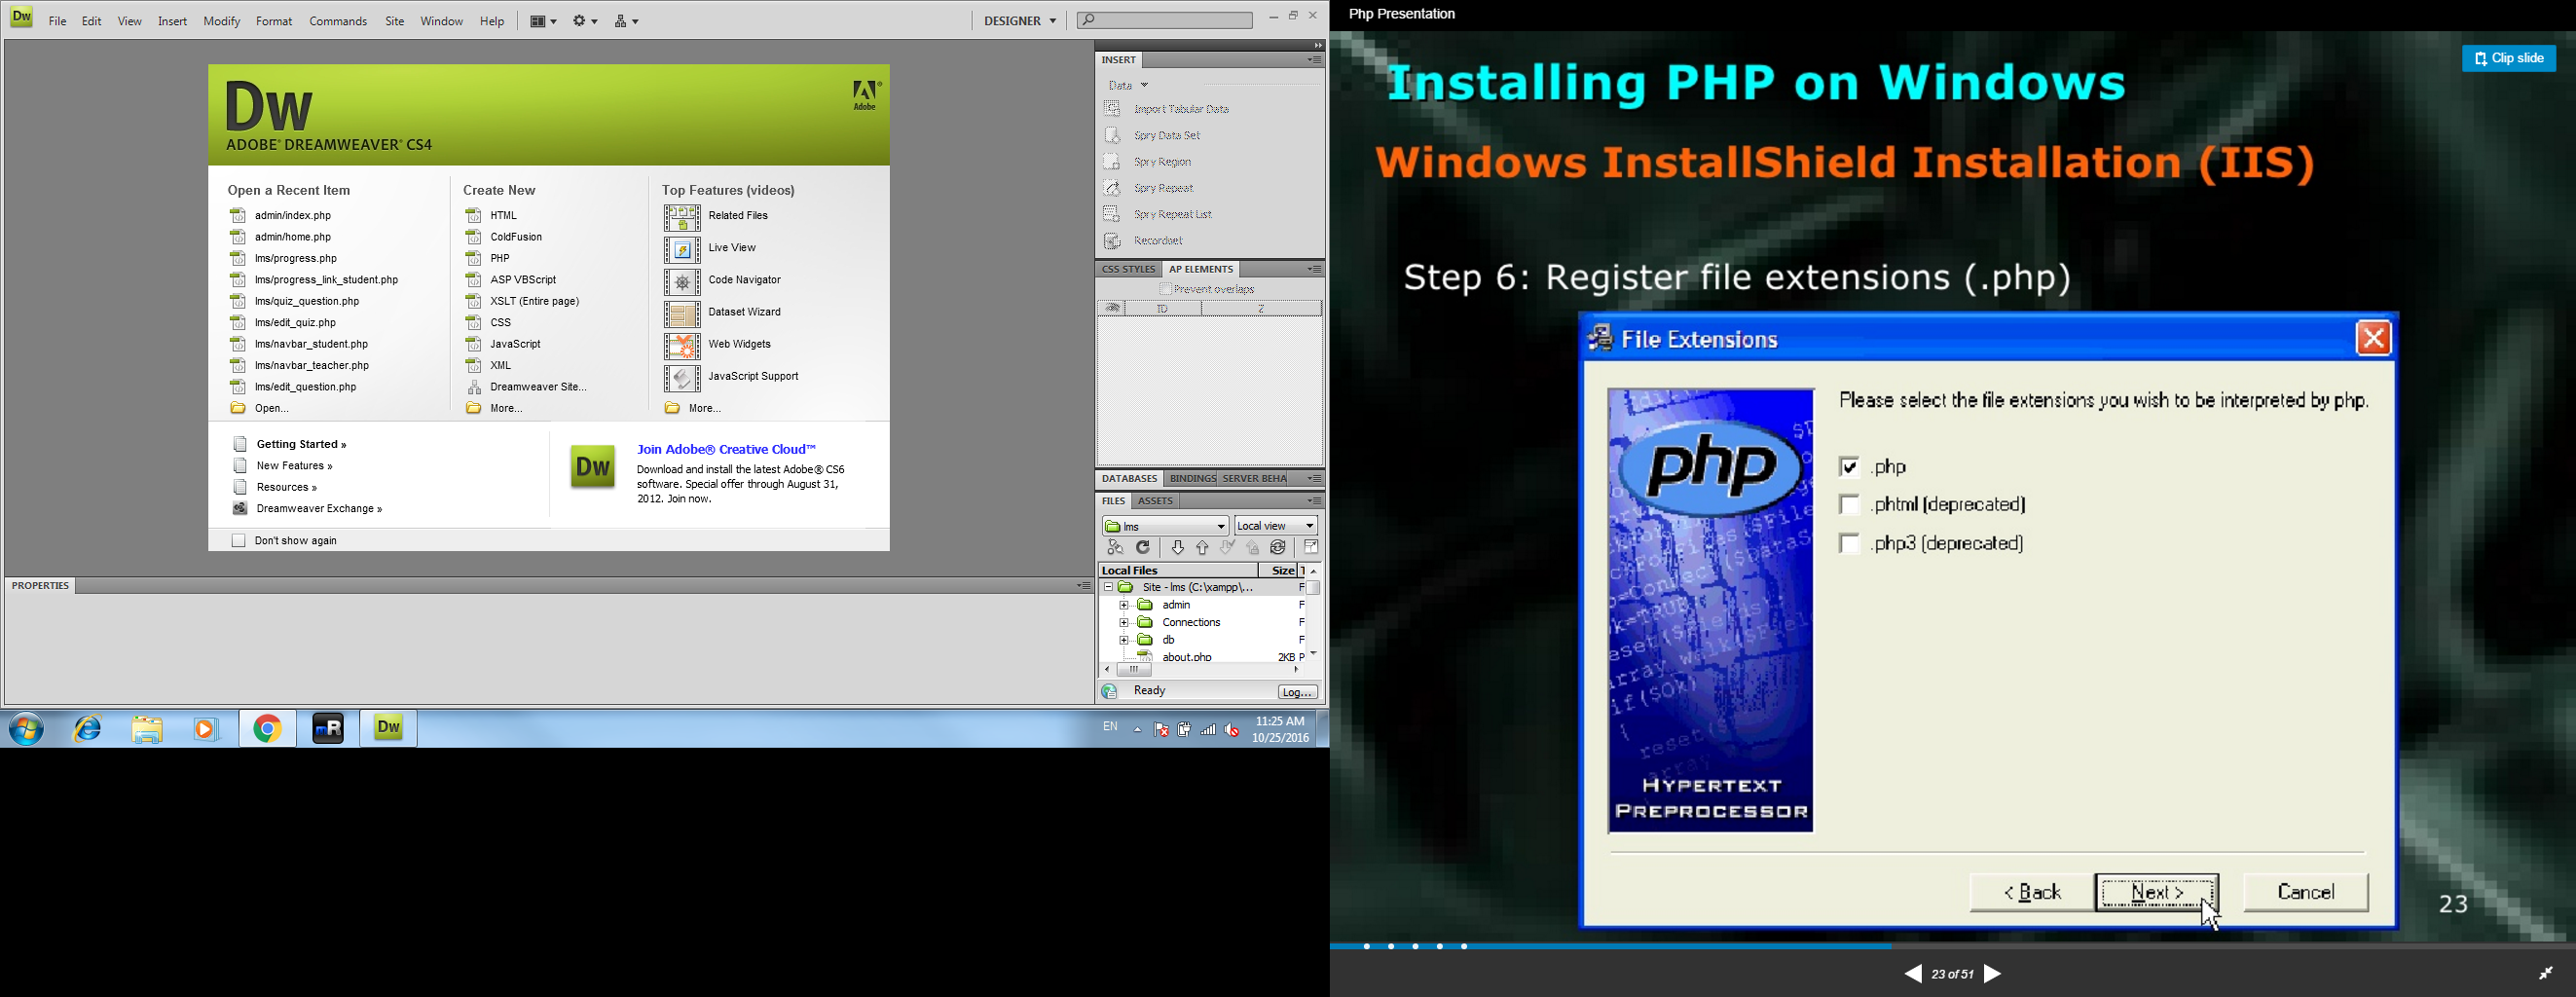Toggle the .php extension checkbox in slide

1850,467
